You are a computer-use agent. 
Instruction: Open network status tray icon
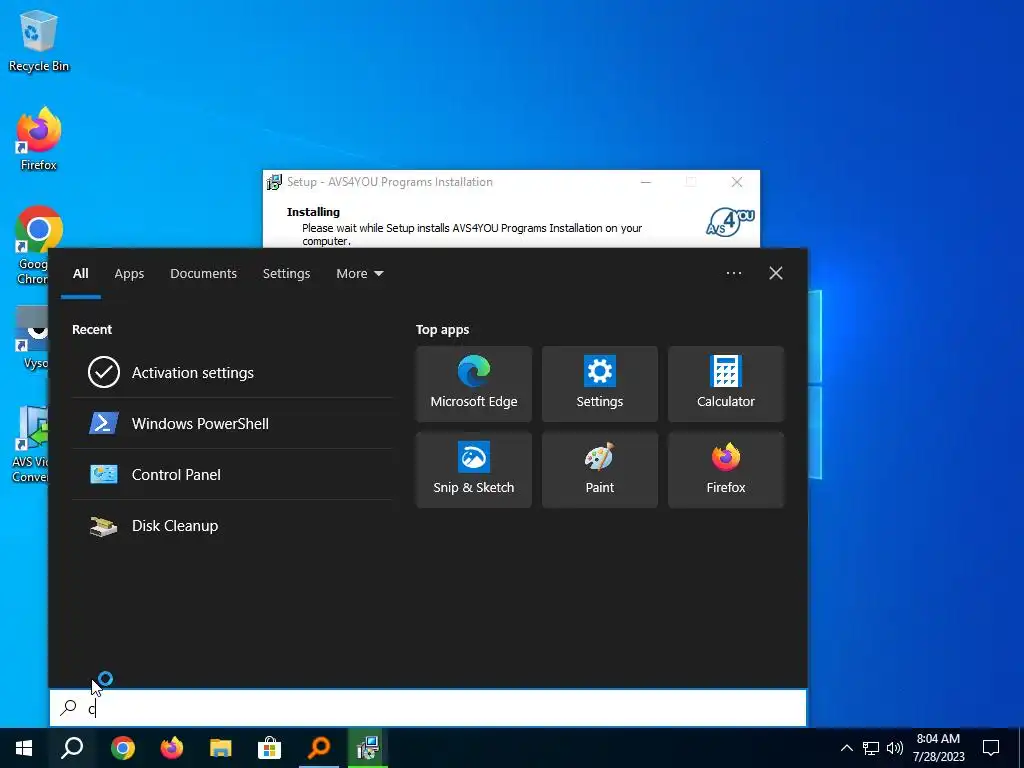coord(871,748)
